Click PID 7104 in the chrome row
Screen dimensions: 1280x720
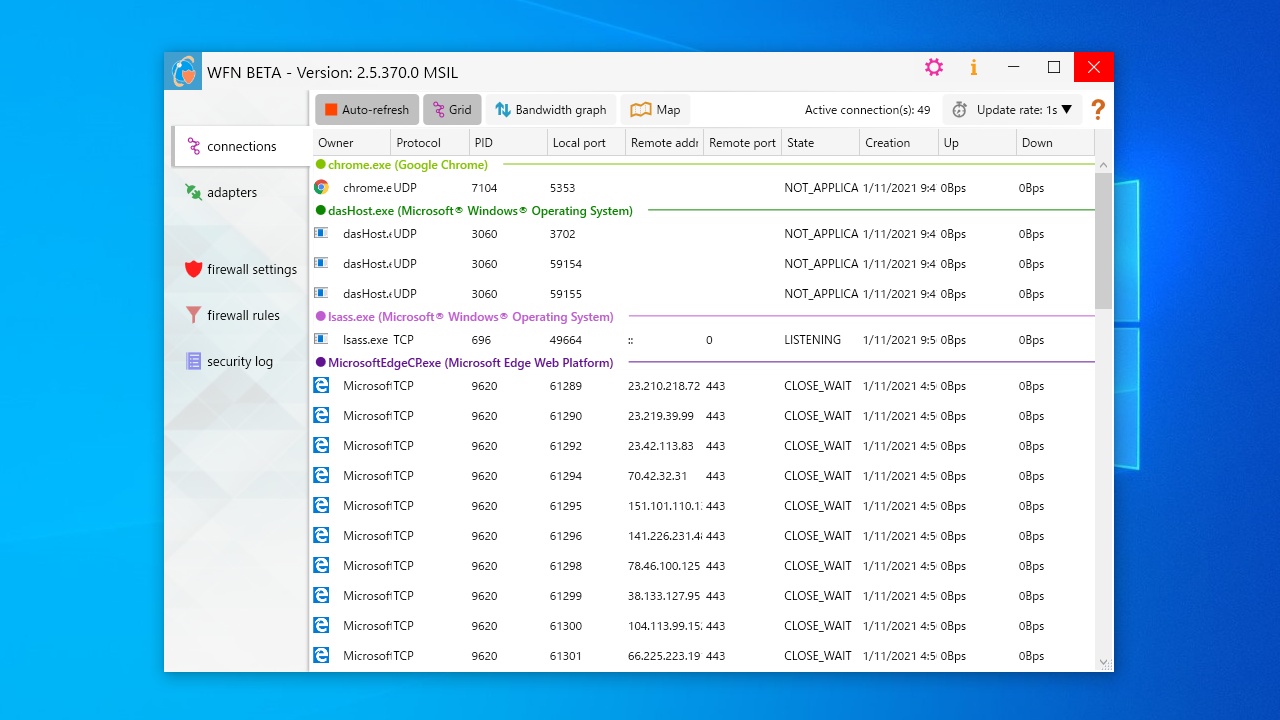pos(484,188)
